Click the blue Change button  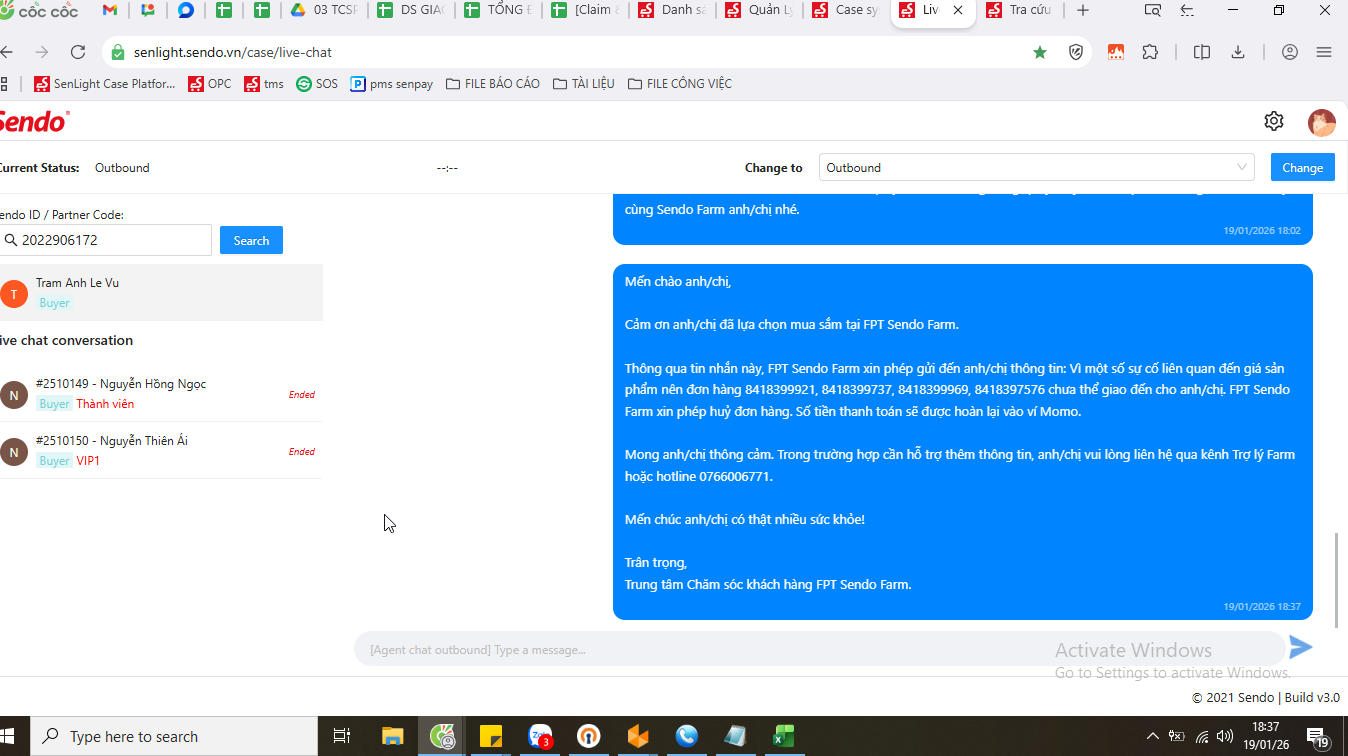coord(1302,168)
